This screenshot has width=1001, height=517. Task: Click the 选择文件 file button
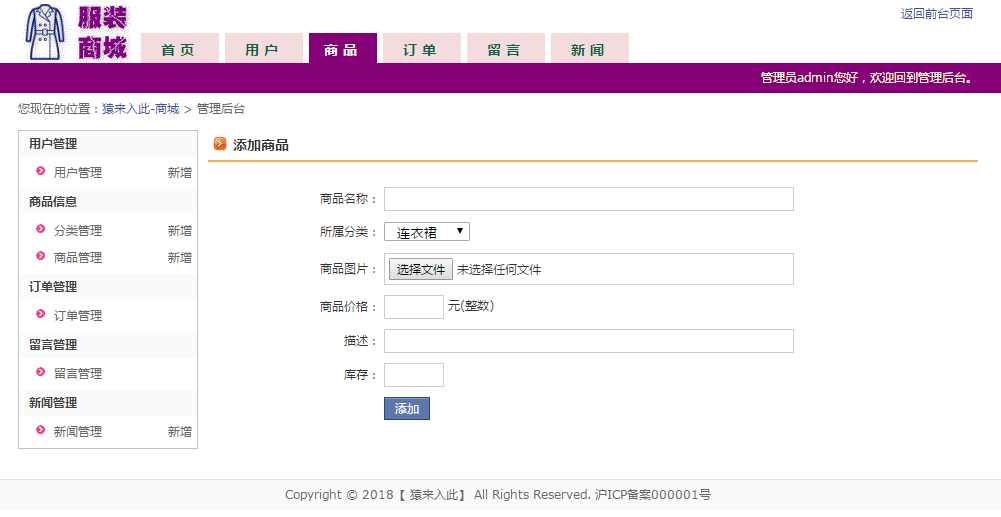tap(421, 269)
